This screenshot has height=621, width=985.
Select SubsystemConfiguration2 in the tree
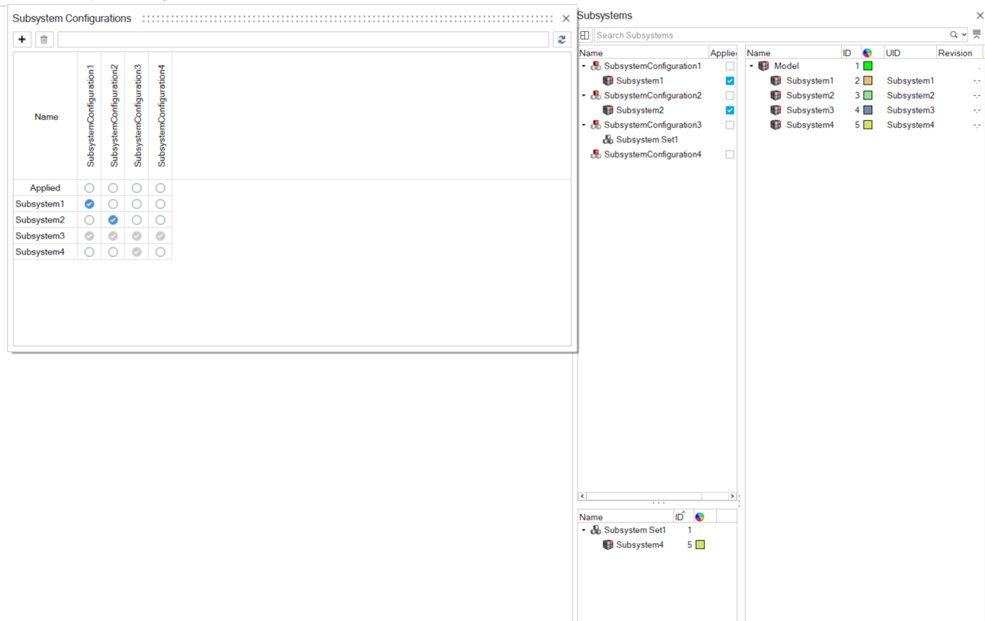pyautogui.click(x=652, y=95)
